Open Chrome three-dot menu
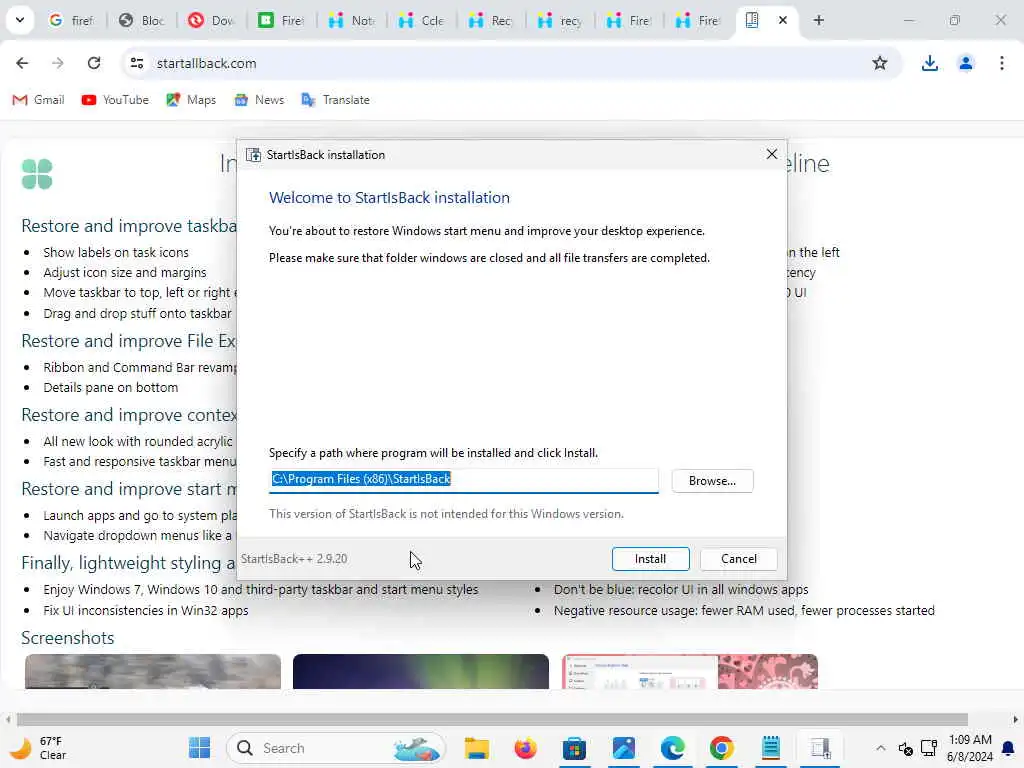1024x768 pixels. coord(1002,63)
